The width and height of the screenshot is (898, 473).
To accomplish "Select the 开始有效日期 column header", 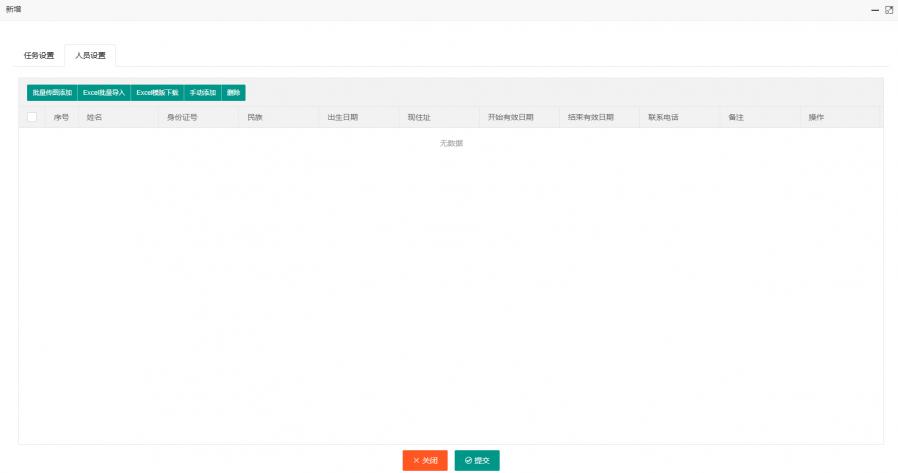I will tap(510, 117).
